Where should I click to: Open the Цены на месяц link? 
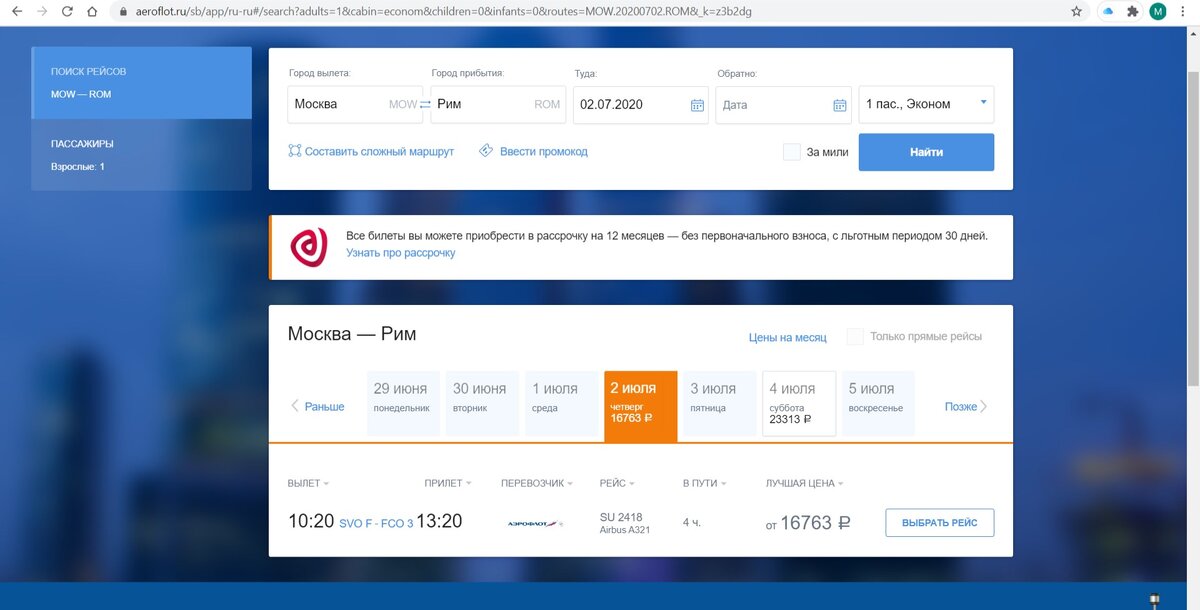(787, 337)
